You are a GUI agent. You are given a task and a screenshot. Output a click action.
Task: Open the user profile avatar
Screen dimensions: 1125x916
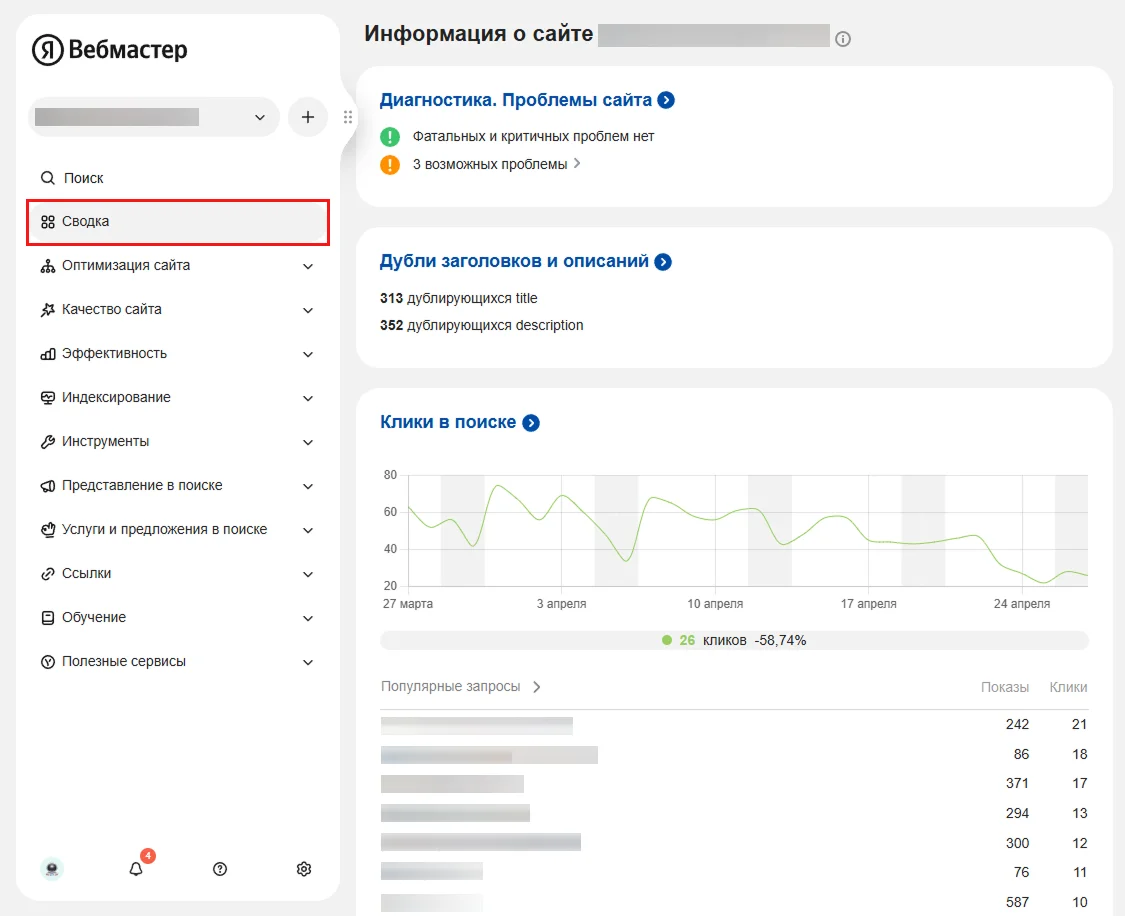pos(52,869)
